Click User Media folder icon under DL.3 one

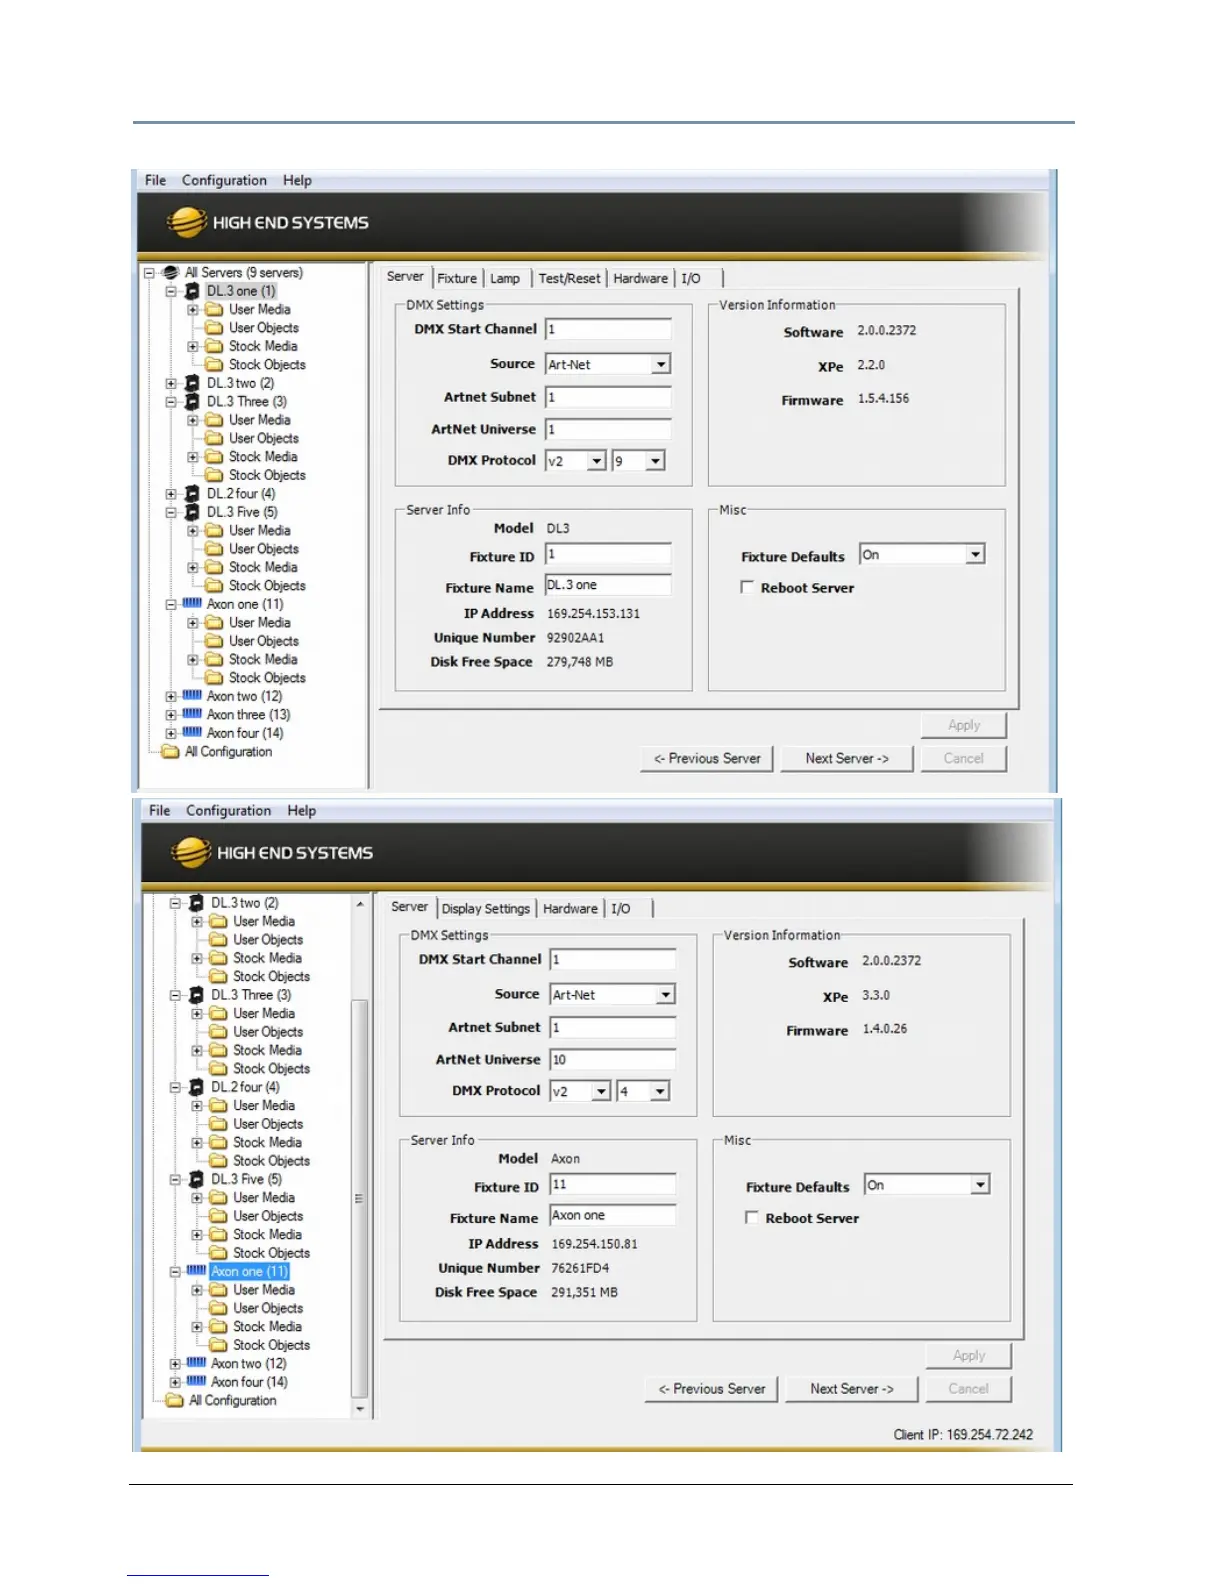pyautogui.click(x=214, y=310)
